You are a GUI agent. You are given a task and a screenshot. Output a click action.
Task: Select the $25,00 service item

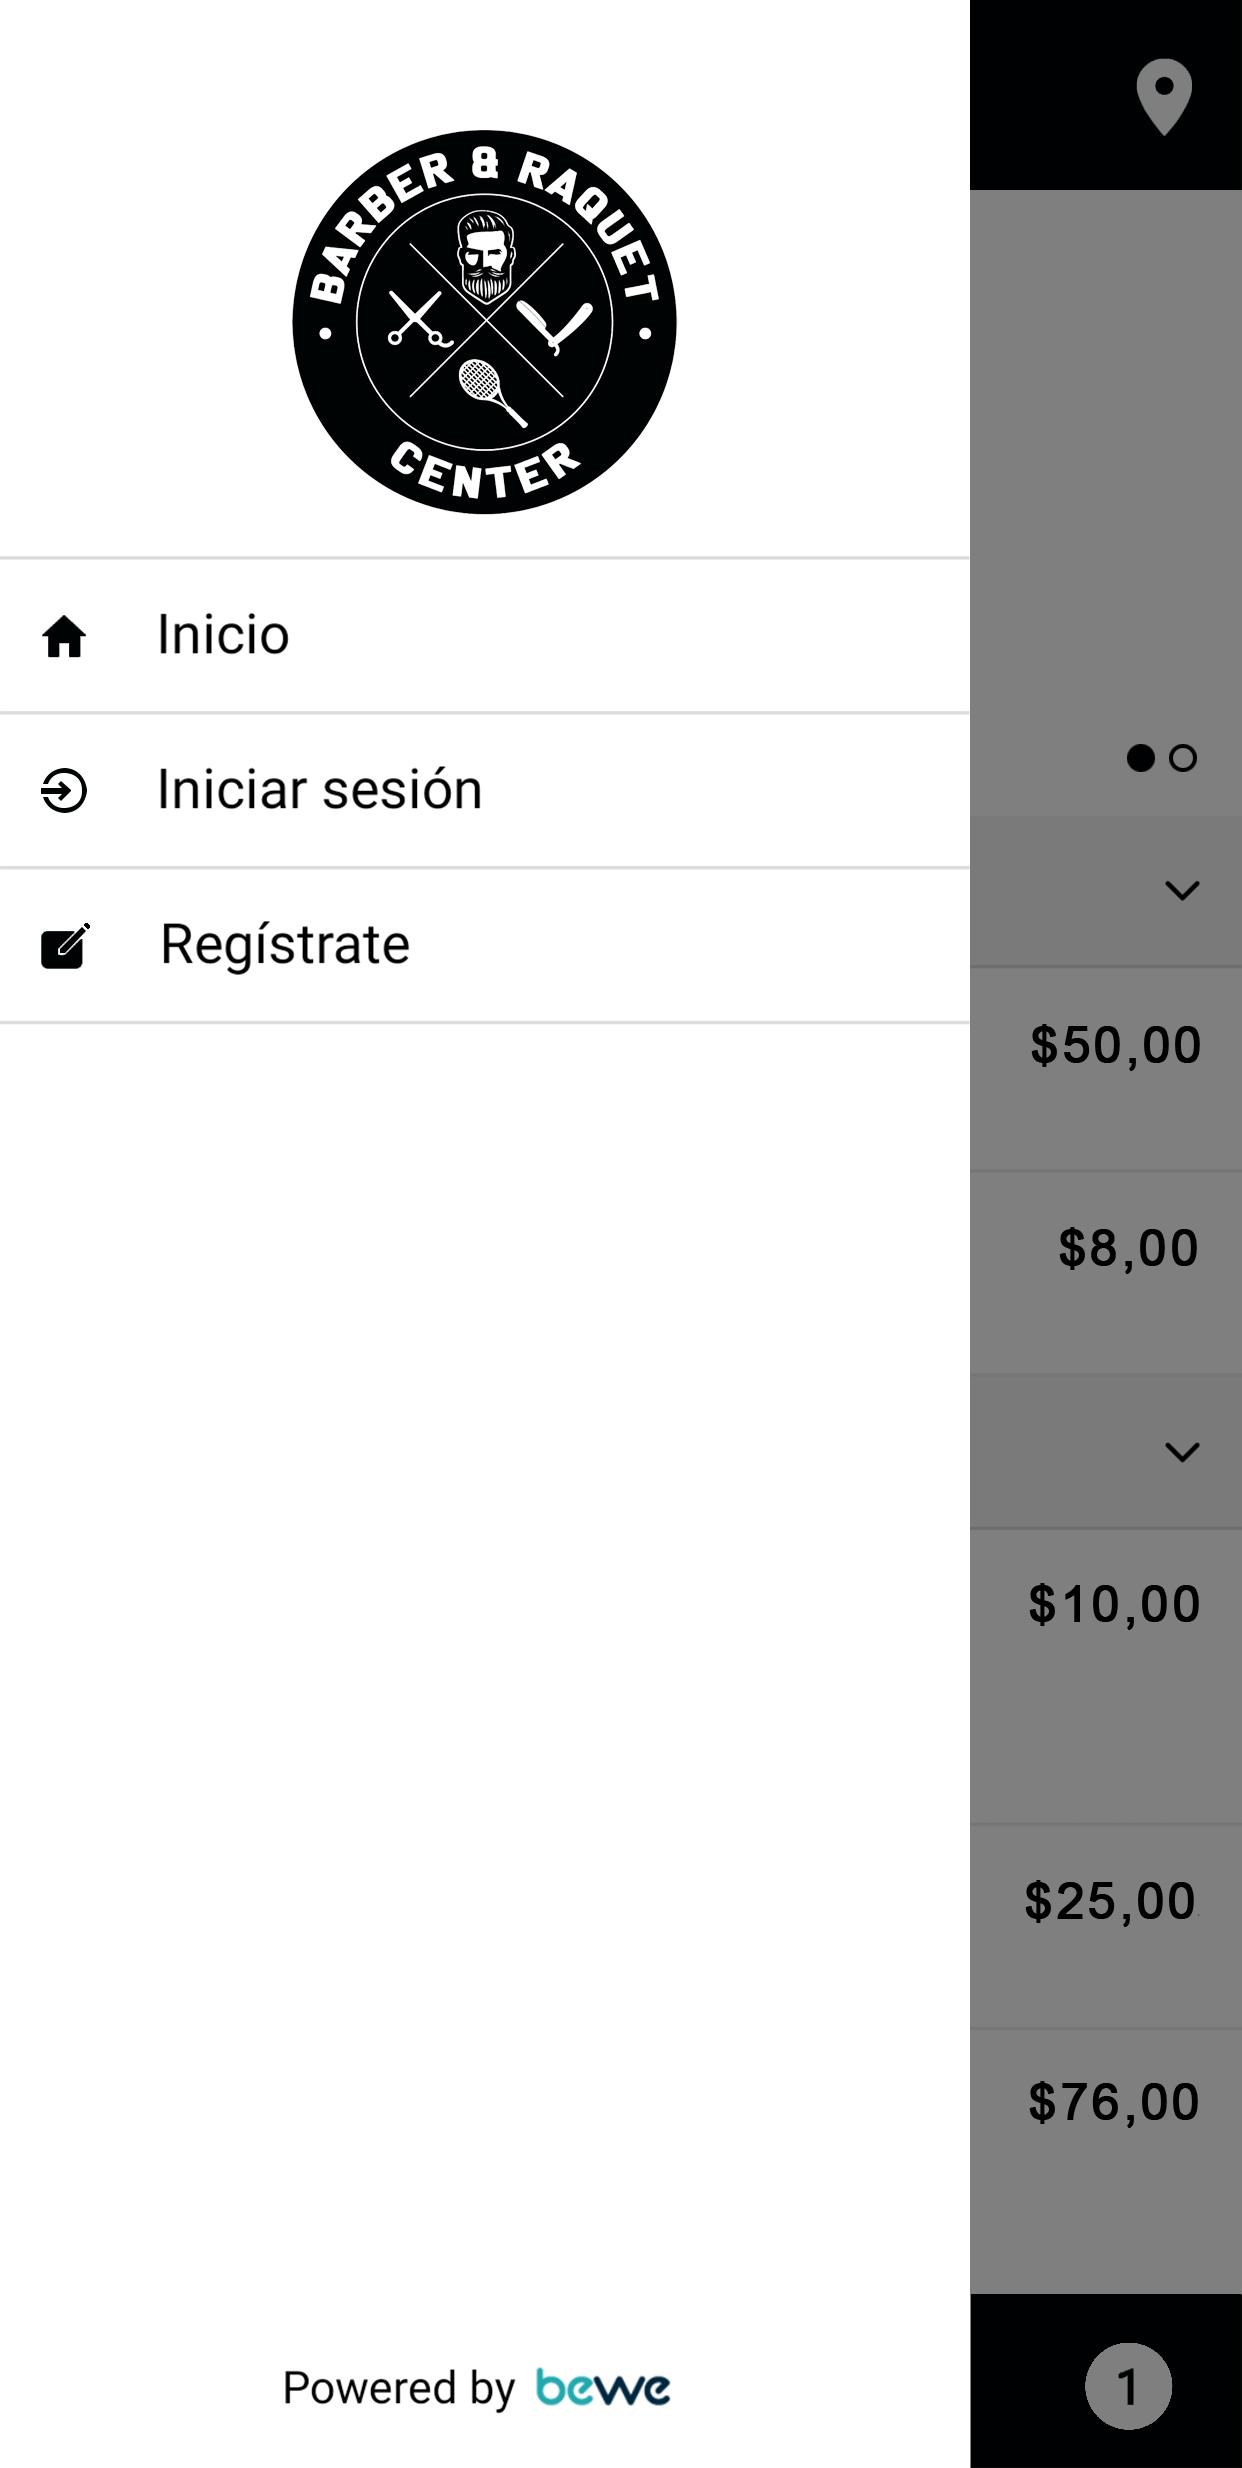coord(1106,1926)
